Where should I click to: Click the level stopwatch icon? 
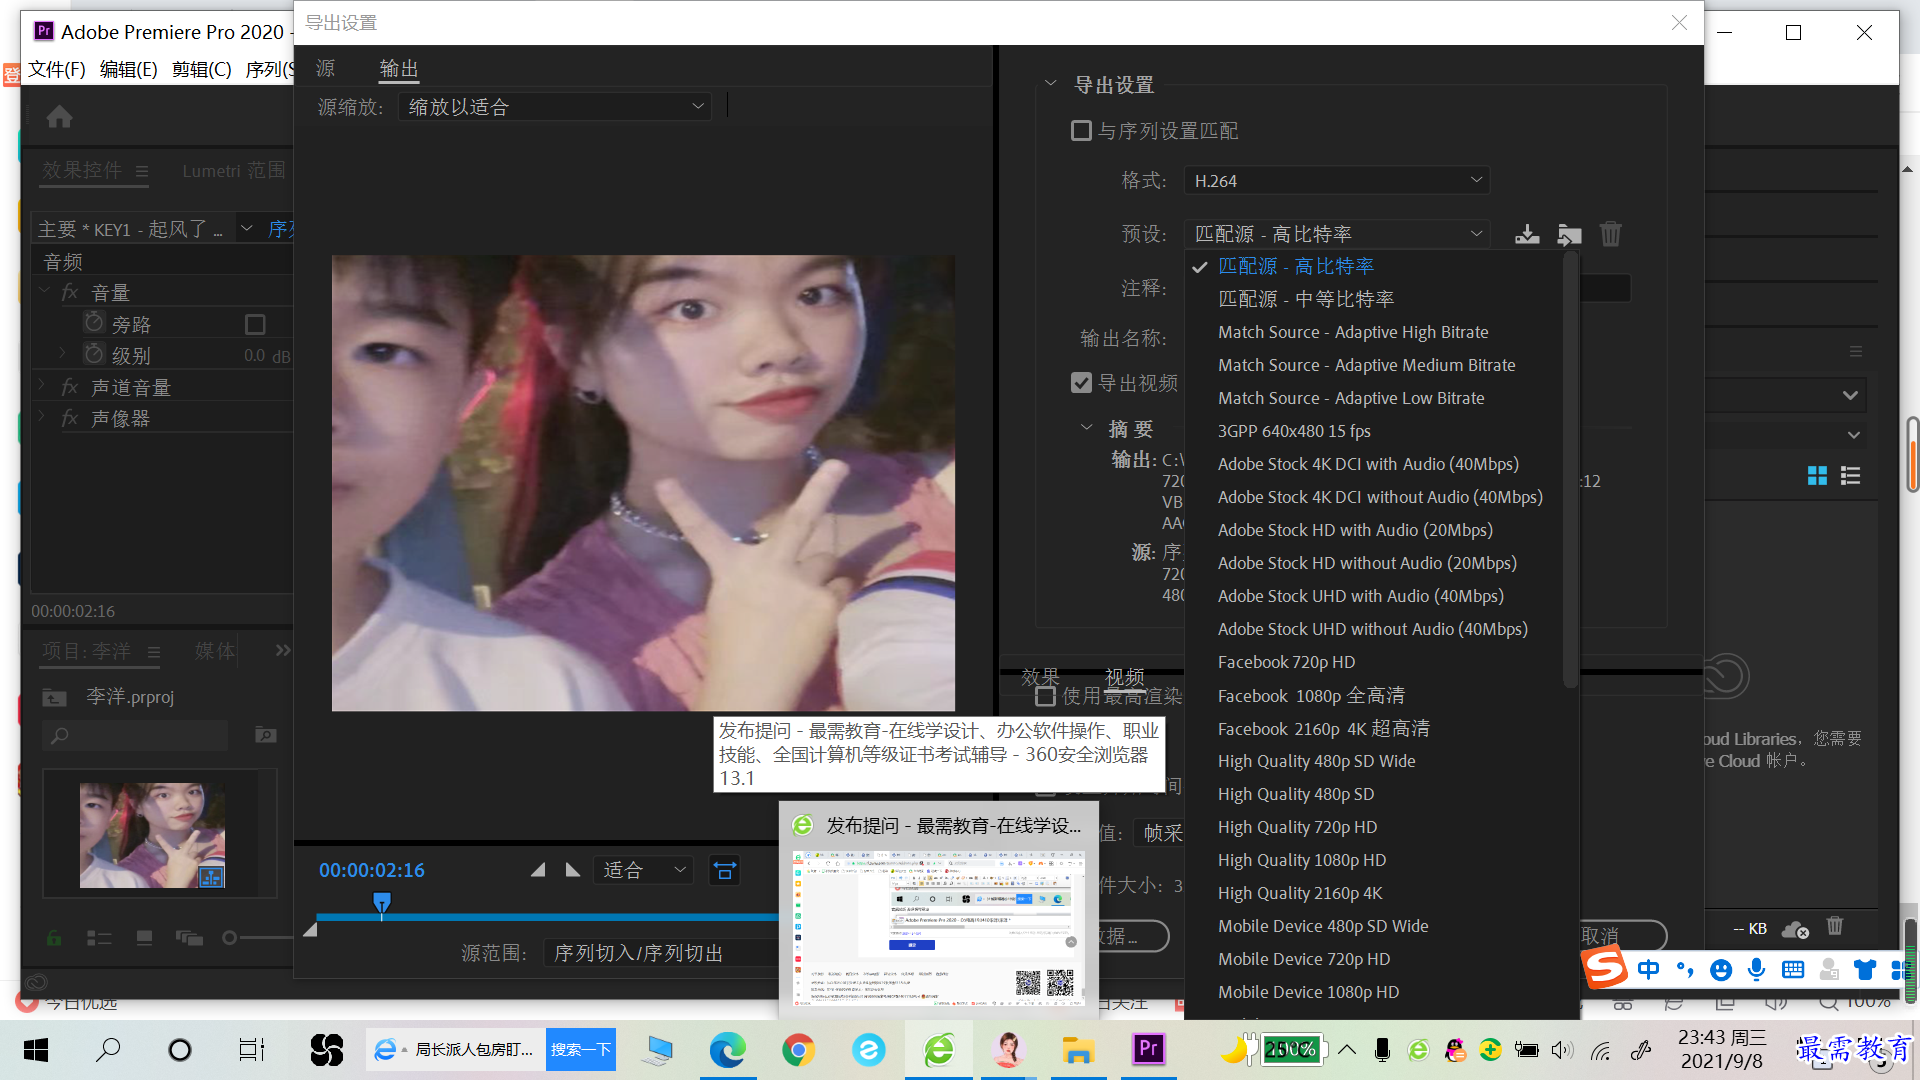point(94,354)
